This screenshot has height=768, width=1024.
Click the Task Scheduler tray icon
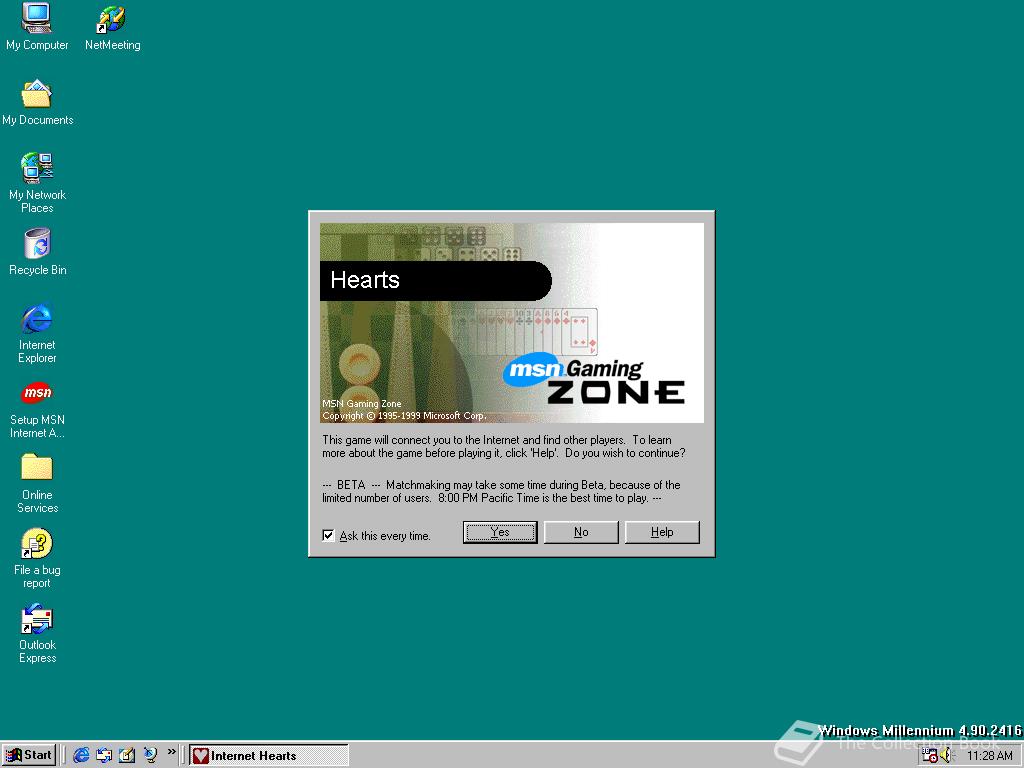coord(929,756)
